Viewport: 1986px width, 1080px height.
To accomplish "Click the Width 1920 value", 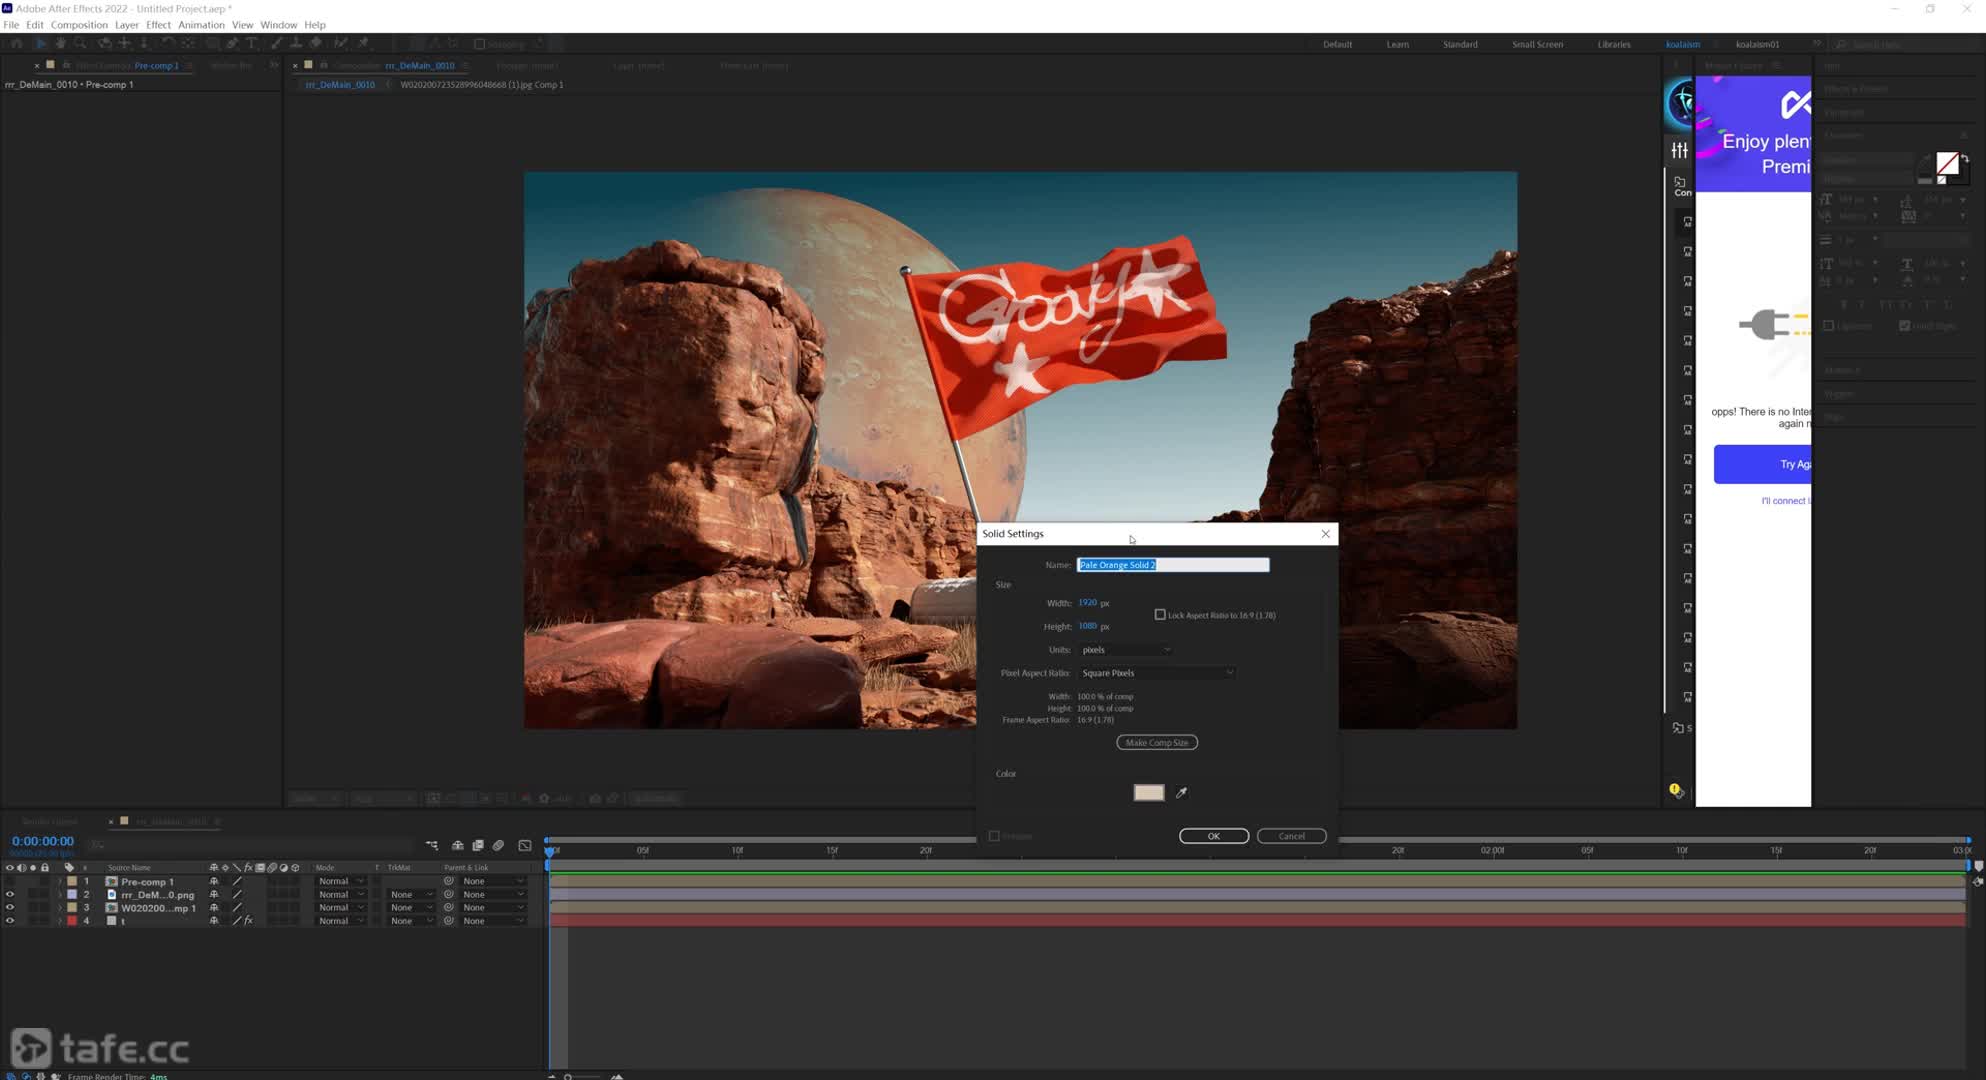I will tap(1087, 603).
